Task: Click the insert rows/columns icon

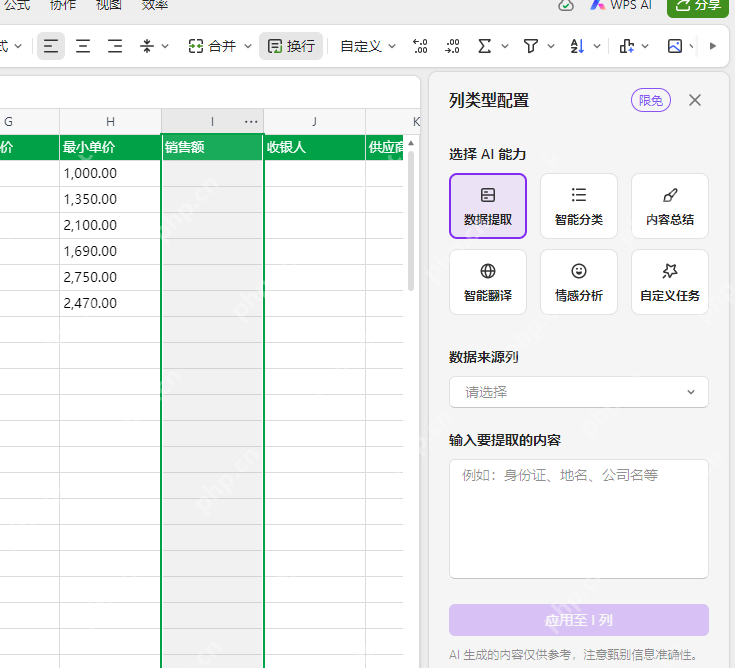Action: click(627, 46)
